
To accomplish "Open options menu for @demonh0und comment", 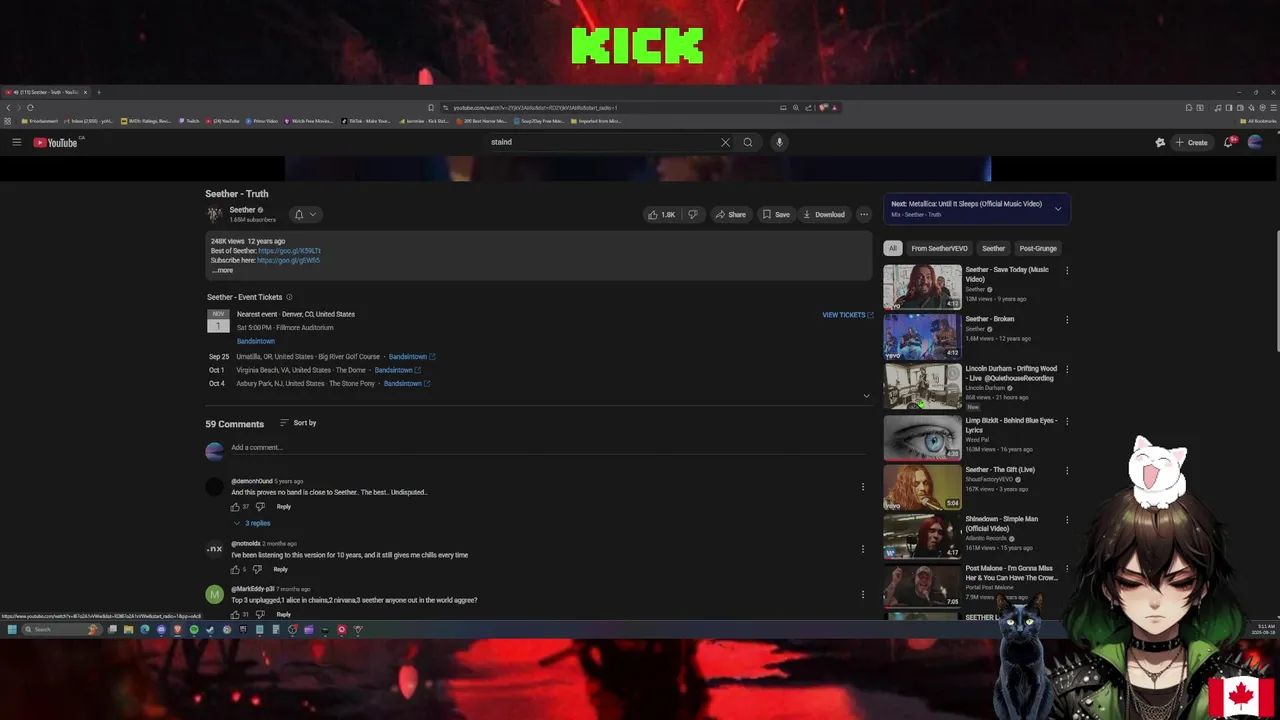I will click(863, 487).
